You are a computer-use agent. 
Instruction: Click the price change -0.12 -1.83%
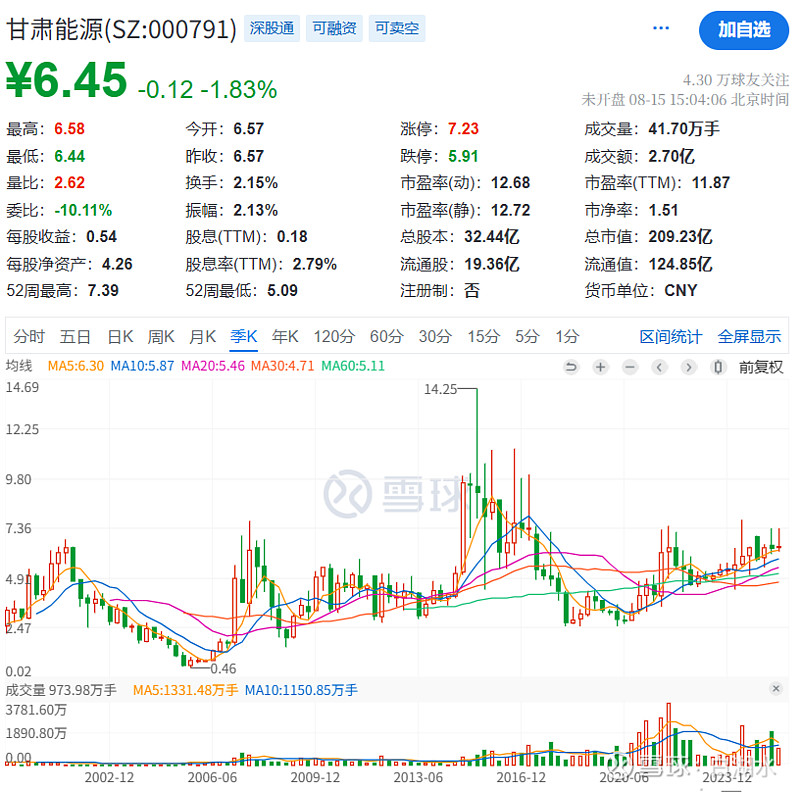[208, 89]
